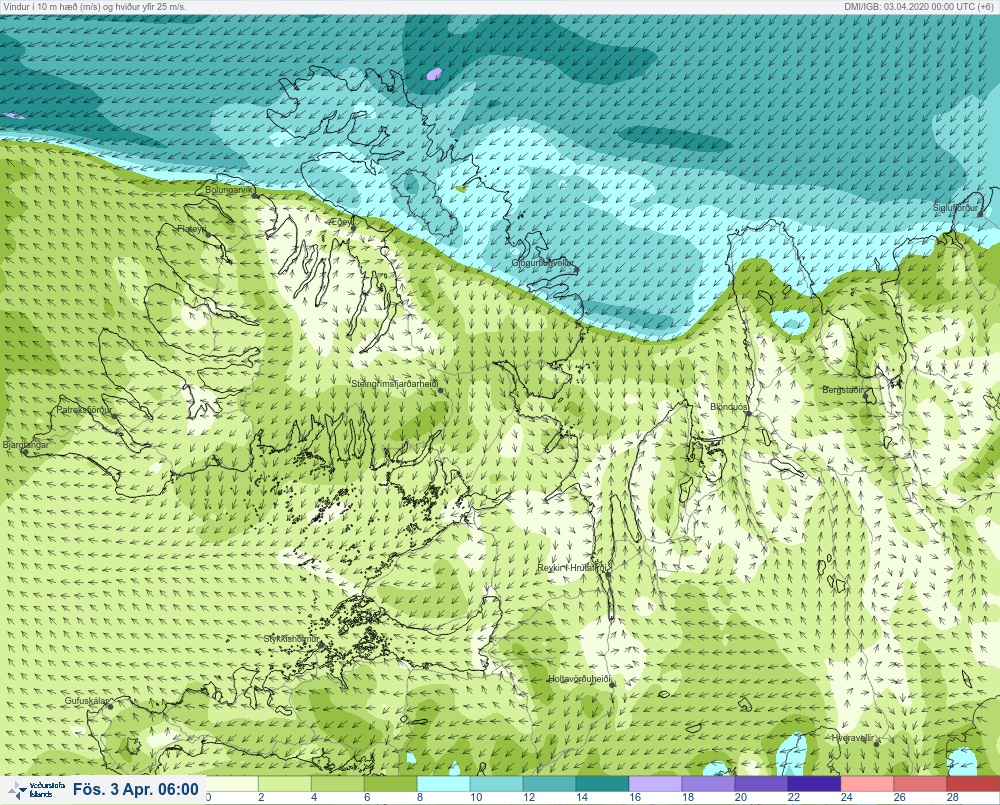Click the 24–26 m/s pink legend swatch
Screen dimensions: 1000x805
867,783
